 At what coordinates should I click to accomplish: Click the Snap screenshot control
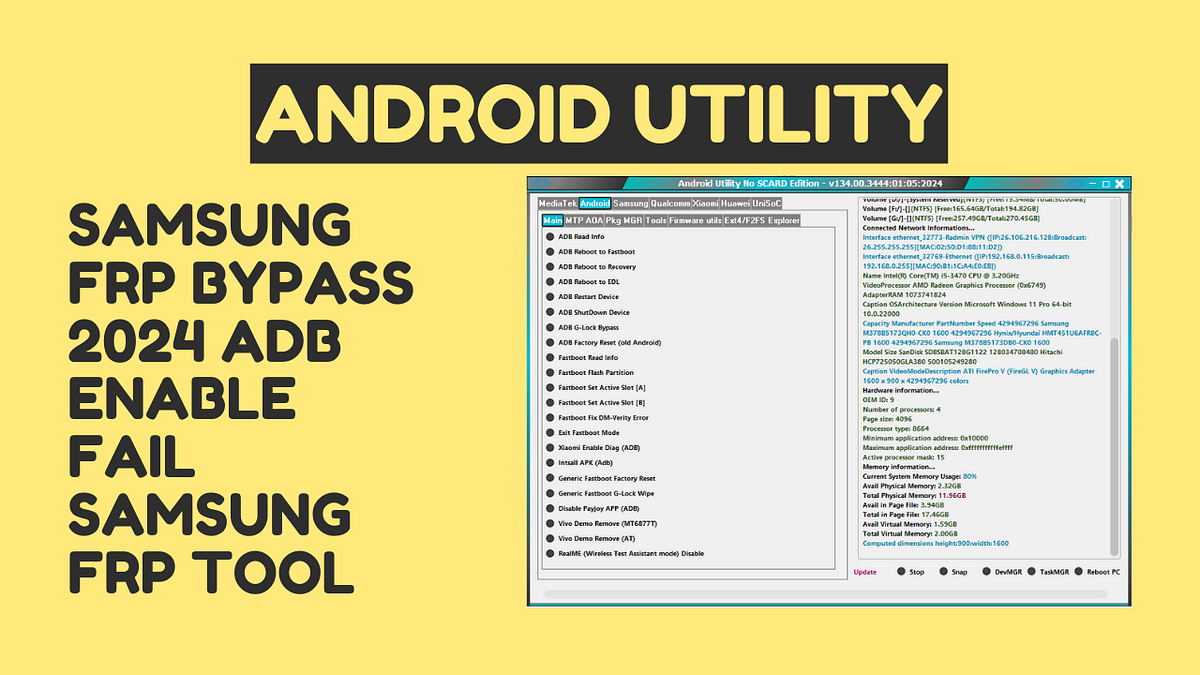(x=957, y=571)
